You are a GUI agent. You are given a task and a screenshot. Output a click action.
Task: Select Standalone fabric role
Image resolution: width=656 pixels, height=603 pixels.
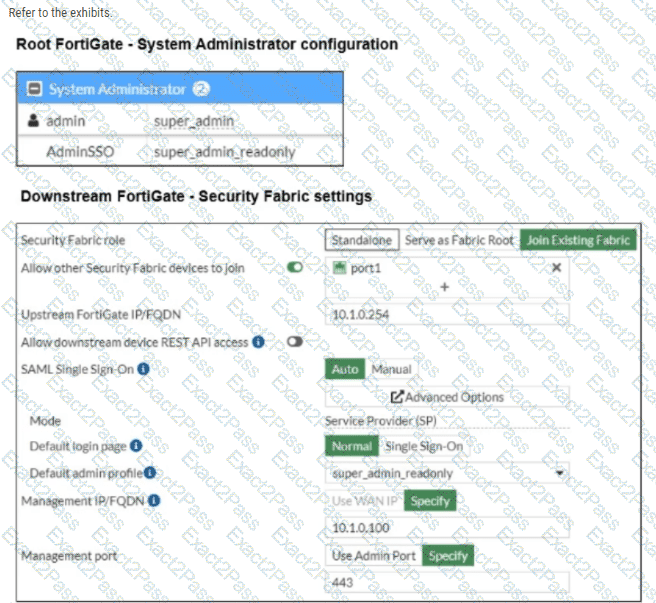tap(362, 240)
